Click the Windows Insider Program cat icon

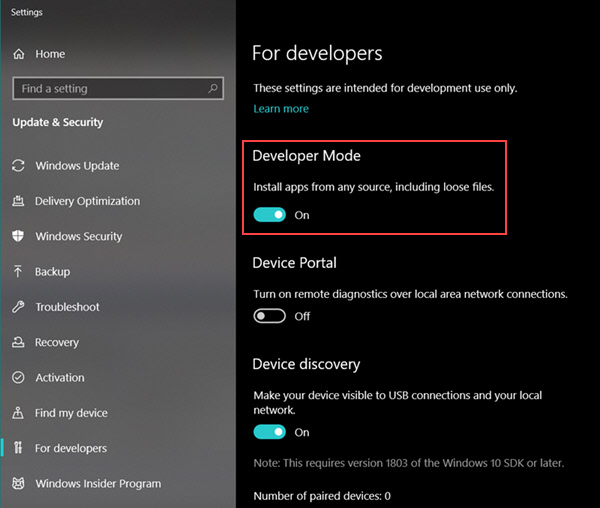pyautogui.click(x=18, y=483)
